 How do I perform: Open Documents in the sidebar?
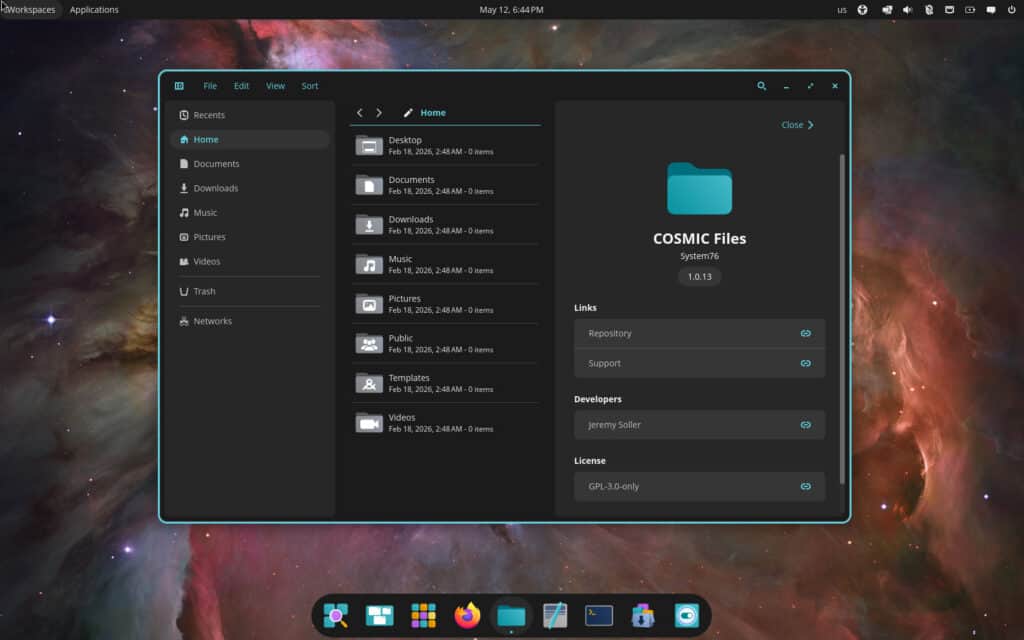coord(250,164)
